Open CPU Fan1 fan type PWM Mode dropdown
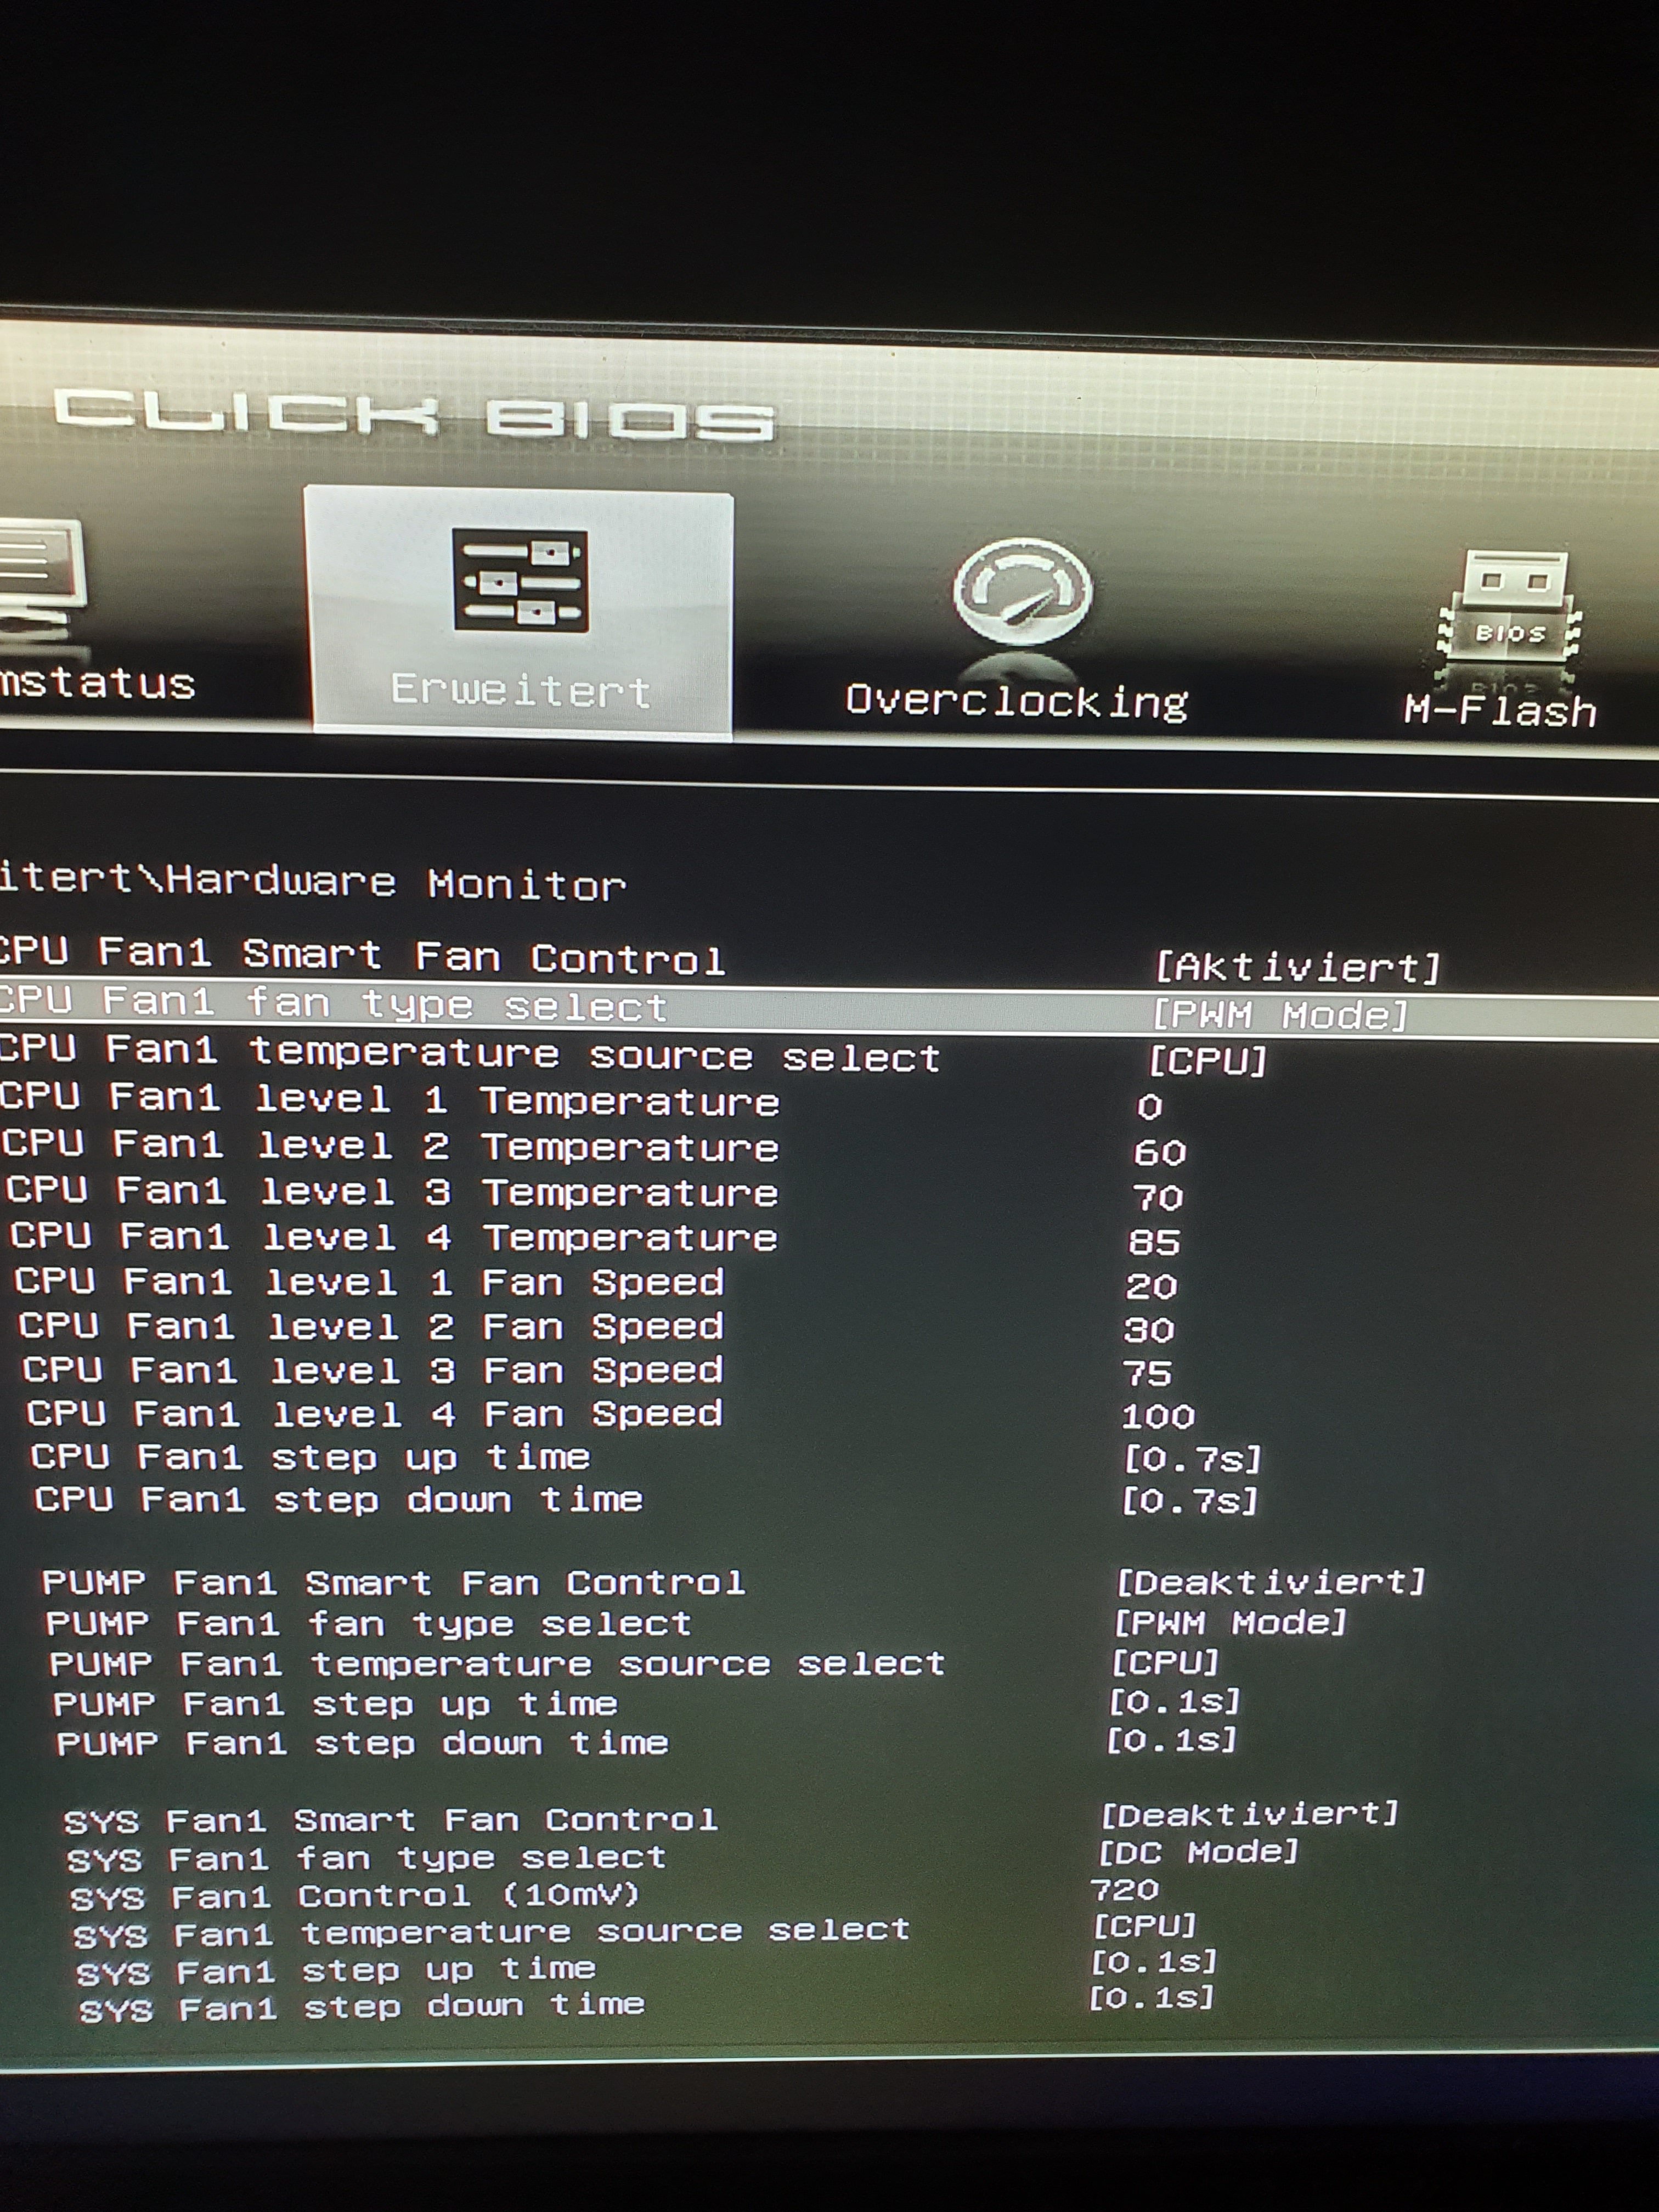 tap(1280, 1016)
